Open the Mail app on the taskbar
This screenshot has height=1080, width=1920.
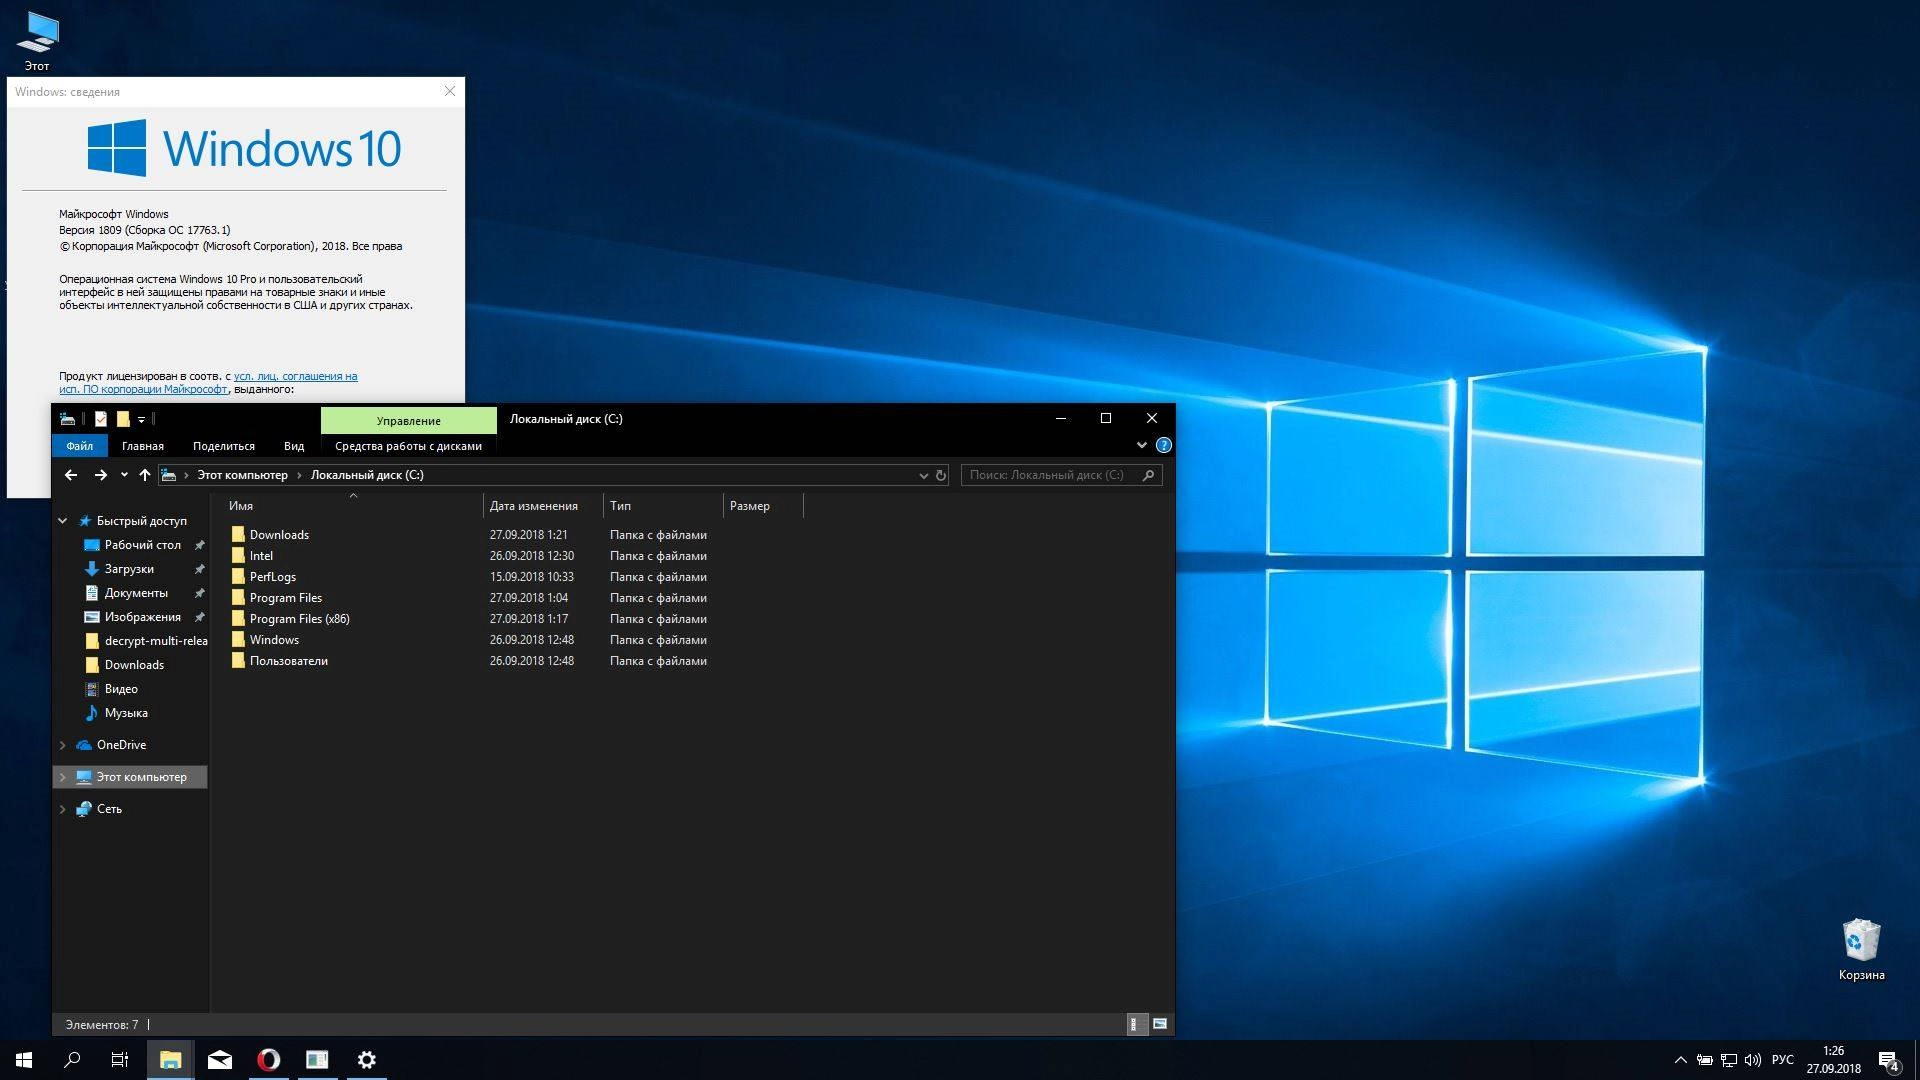coord(219,1060)
